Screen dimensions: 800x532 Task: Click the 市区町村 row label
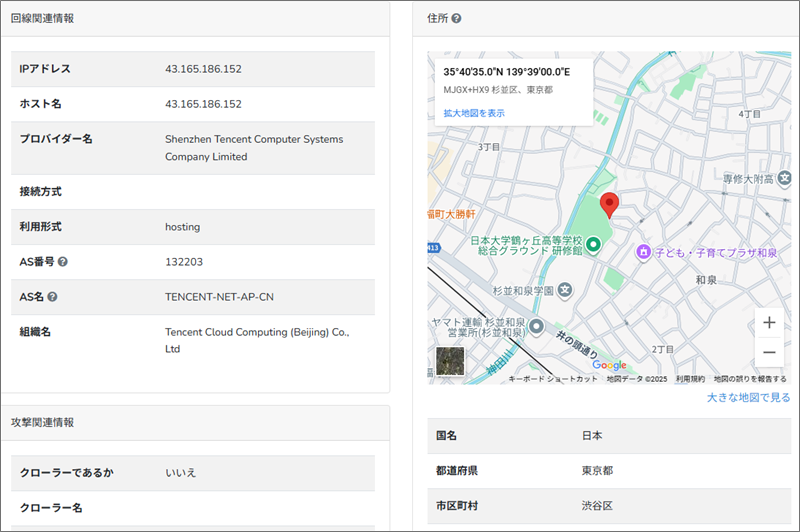457,505
